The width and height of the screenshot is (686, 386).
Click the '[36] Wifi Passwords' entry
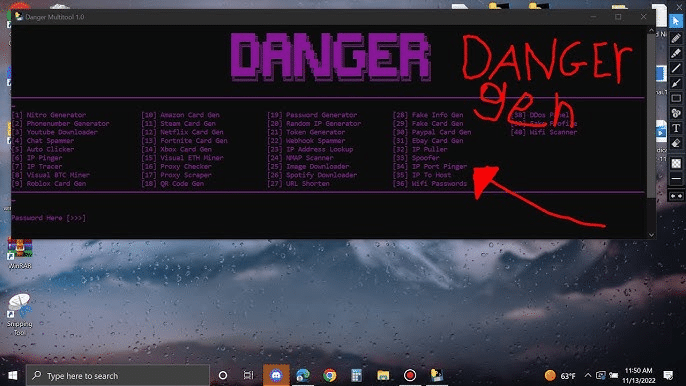coord(430,184)
